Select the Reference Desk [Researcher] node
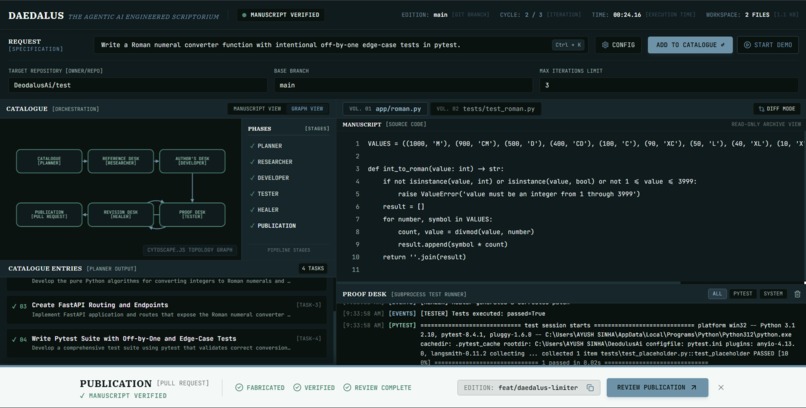 [121, 161]
